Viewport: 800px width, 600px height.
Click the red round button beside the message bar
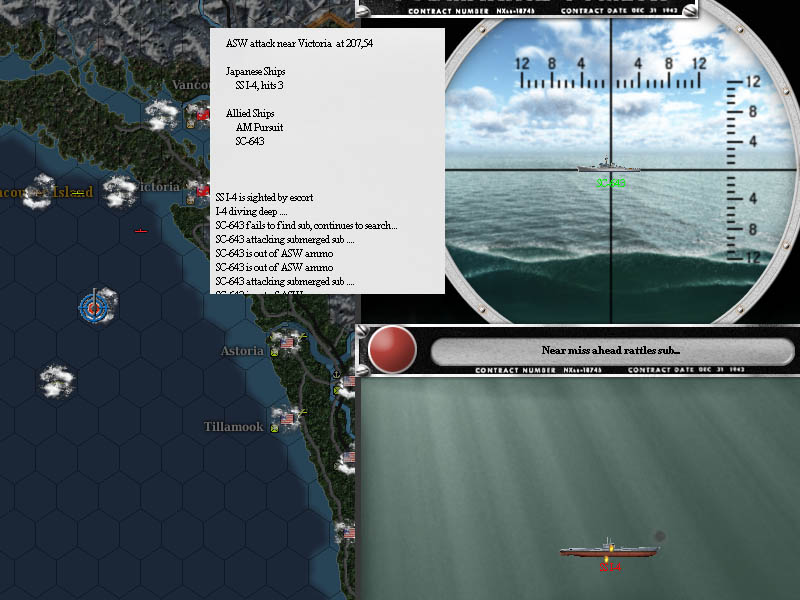pos(392,351)
